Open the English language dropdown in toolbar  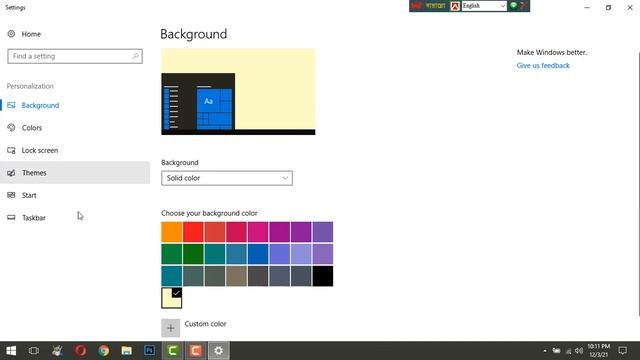[x=484, y=6]
